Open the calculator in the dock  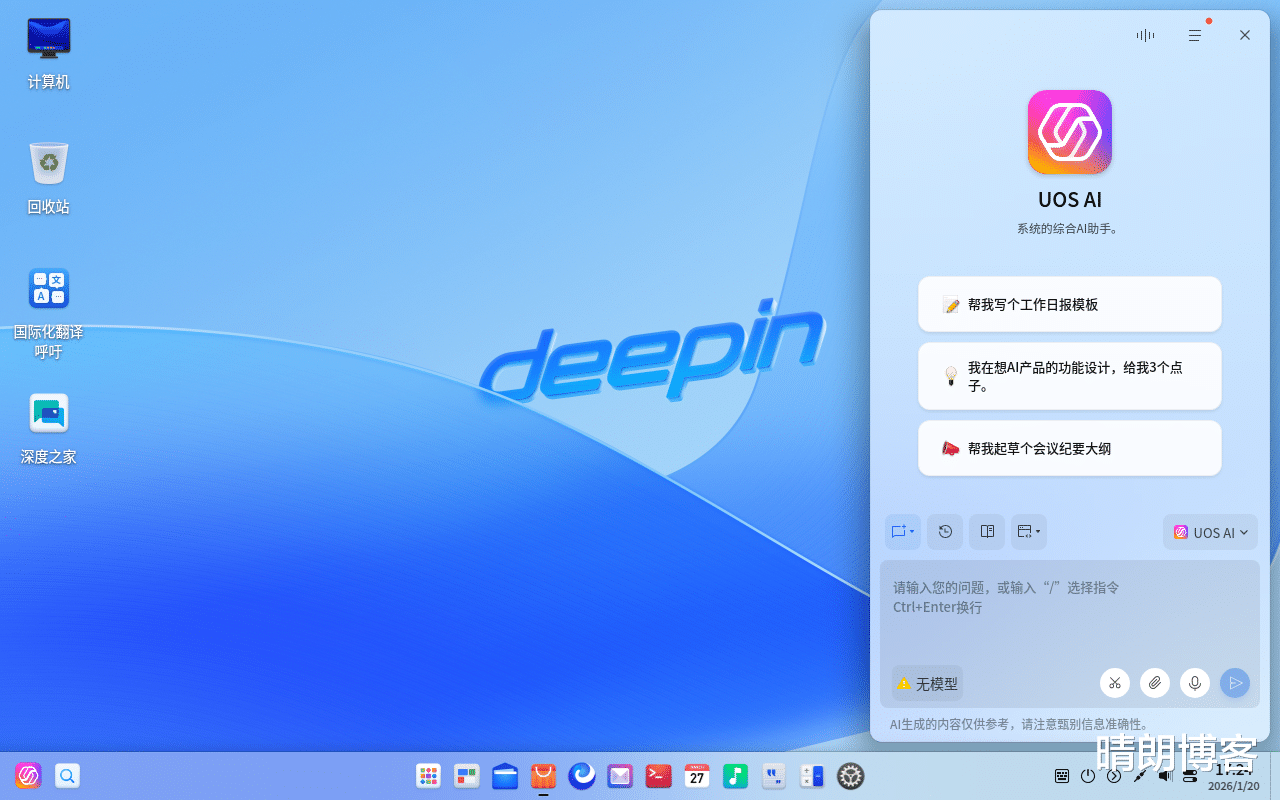click(x=812, y=775)
